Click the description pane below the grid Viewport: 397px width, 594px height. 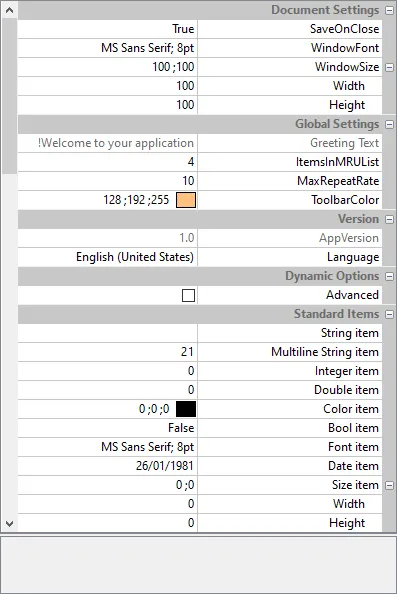pyautogui.click(x=198, y=564)
